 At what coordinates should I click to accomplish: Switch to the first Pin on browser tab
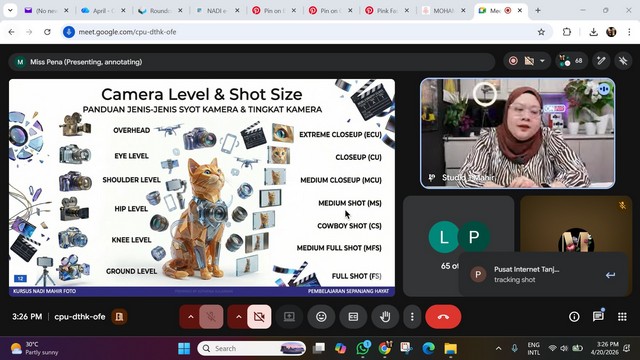(x=274, y=11)
